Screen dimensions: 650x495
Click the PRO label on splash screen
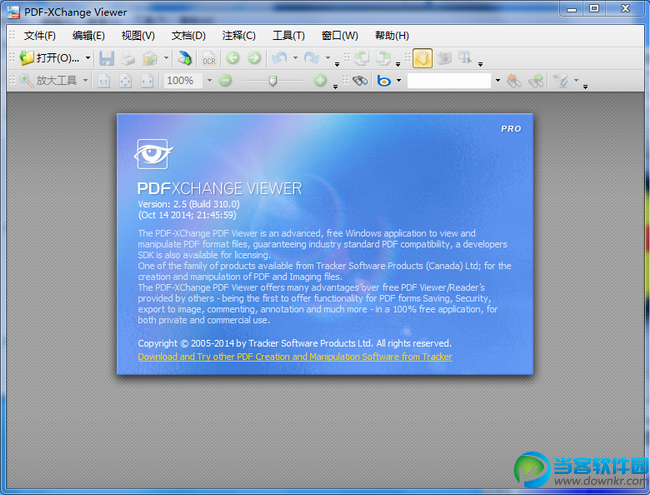pos(511,129)
